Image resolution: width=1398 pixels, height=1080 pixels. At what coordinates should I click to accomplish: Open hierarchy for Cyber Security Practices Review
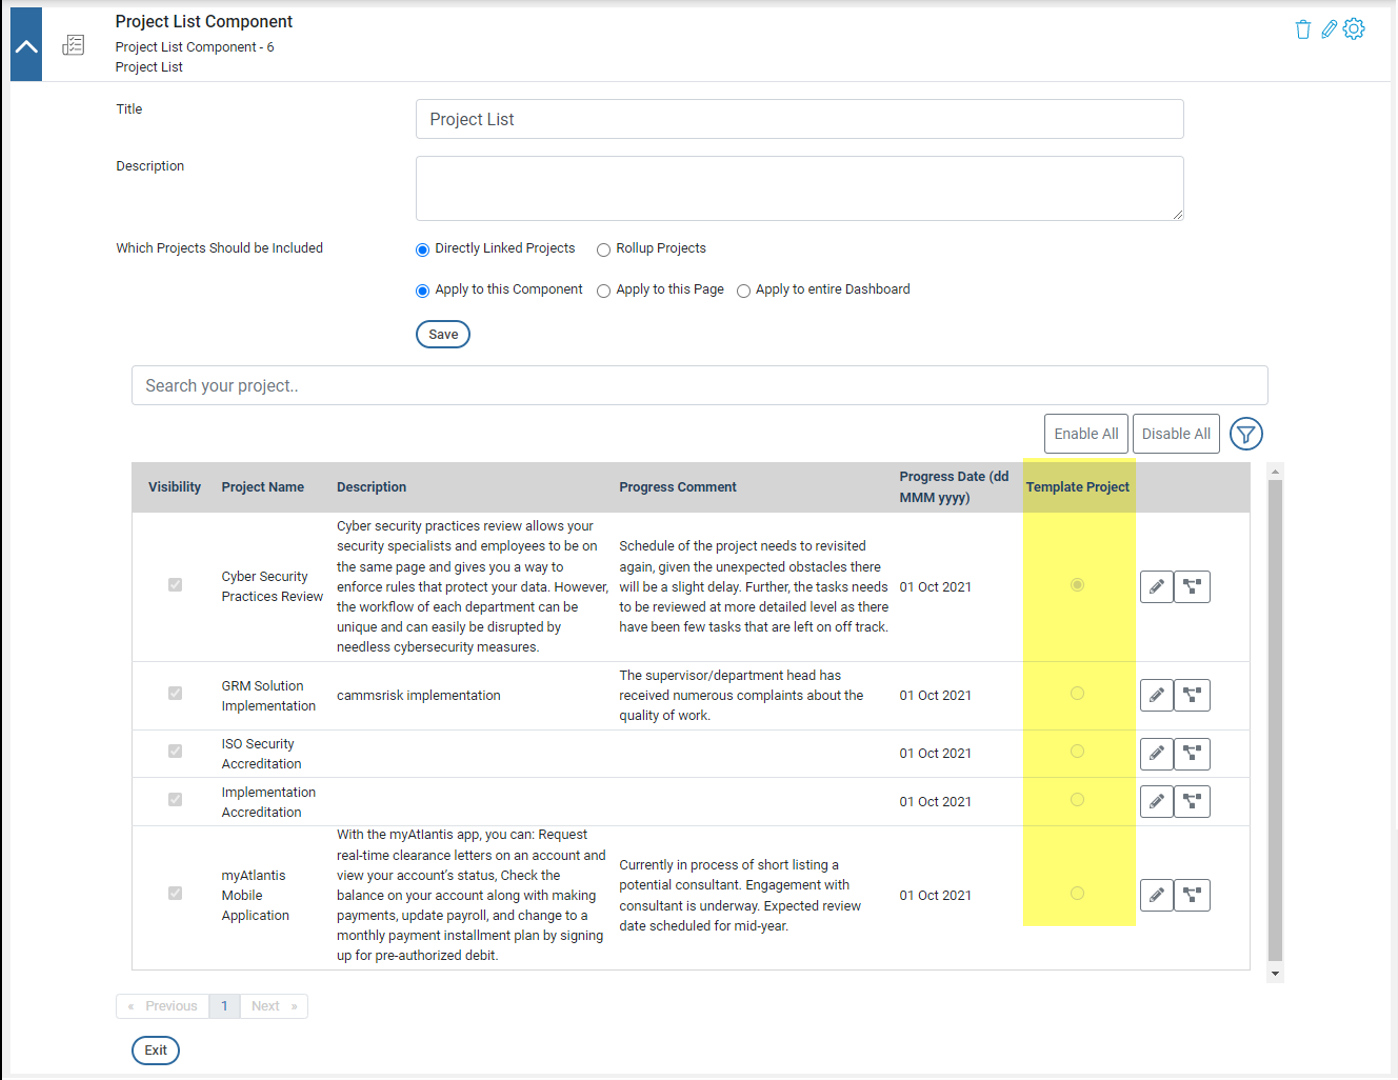(1192, 587)
